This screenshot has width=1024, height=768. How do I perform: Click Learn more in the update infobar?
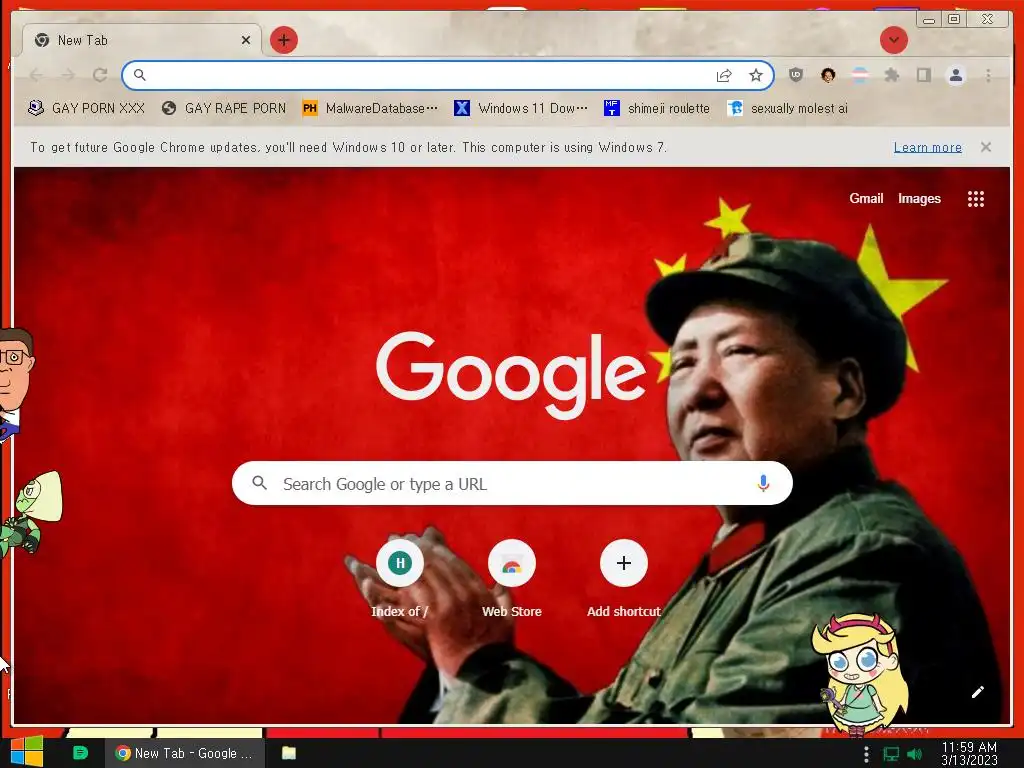point(927,148)
